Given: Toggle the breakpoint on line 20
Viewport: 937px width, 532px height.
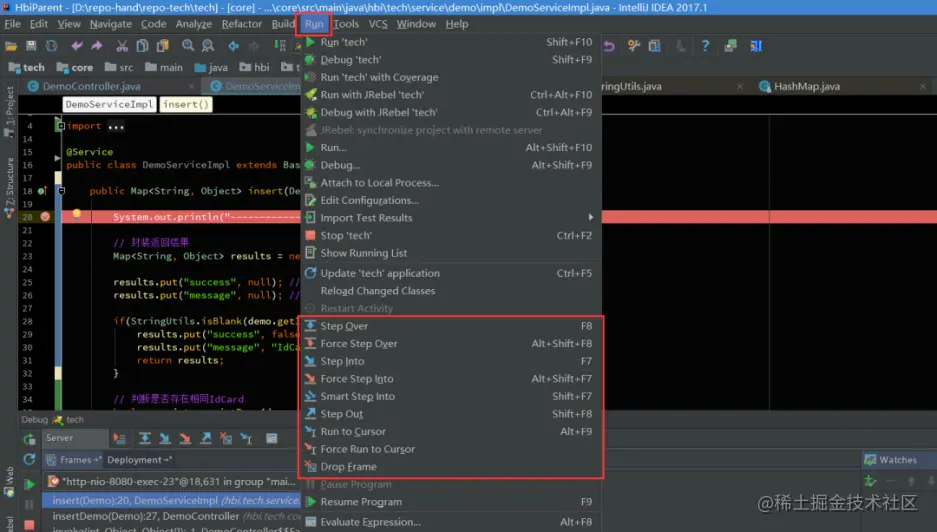Looking at the screenshot, I should (x=45, y=216).
